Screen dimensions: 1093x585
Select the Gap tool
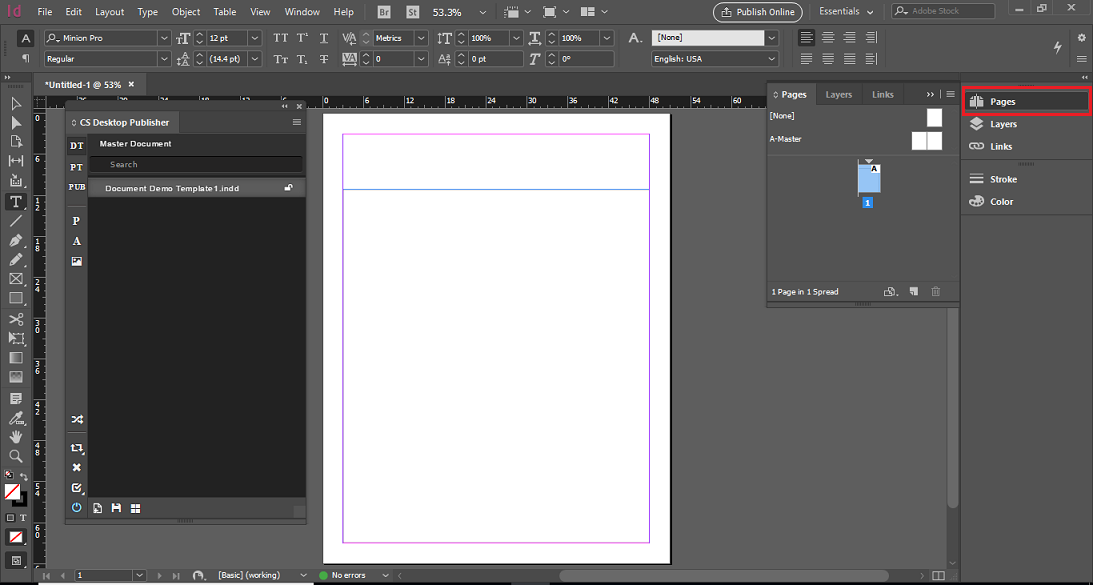coord(16,161)
